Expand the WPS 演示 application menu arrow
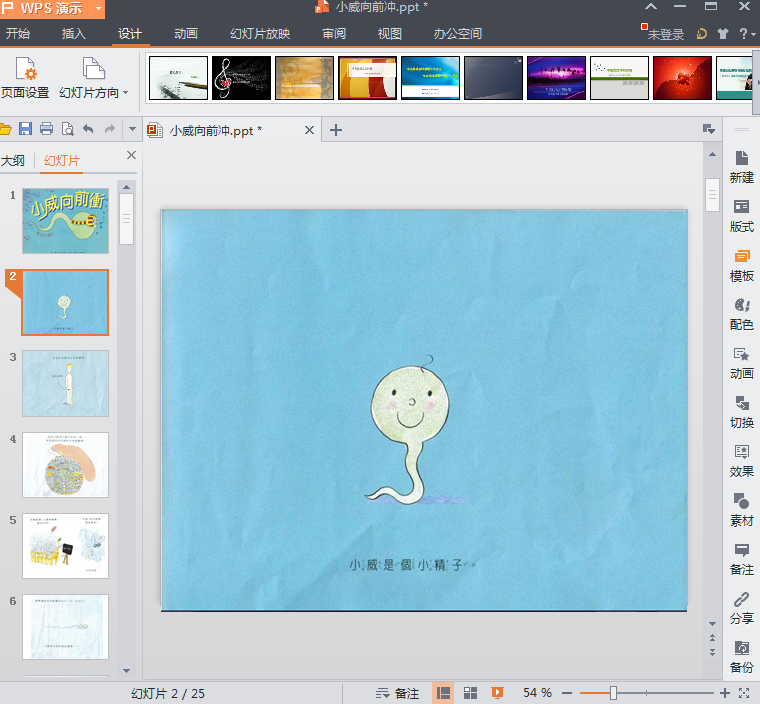The image size is (760, 704). coord(97,9)
